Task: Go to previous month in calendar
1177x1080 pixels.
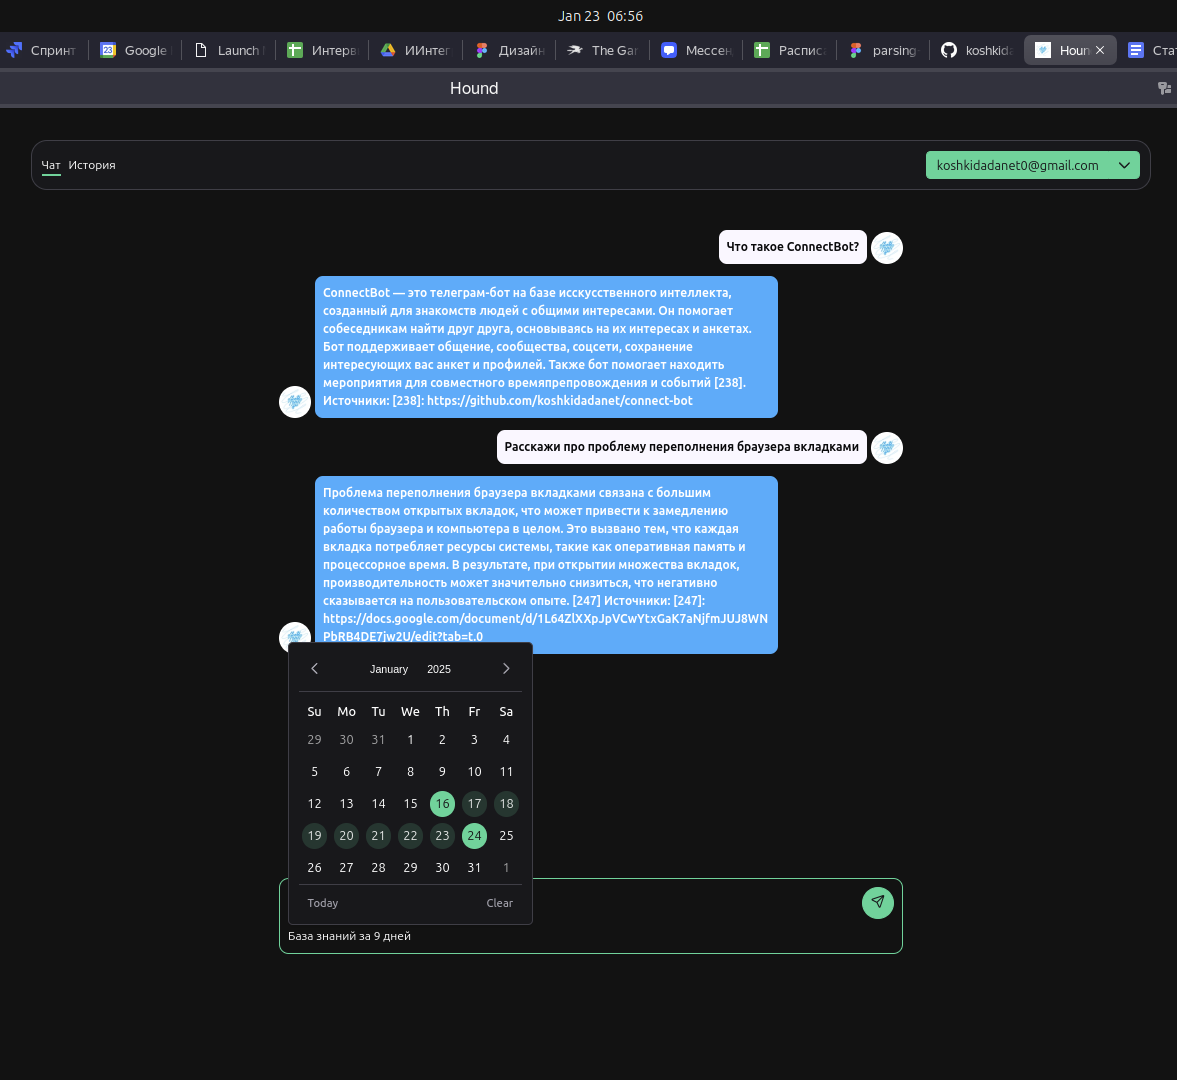Action: 315,669
